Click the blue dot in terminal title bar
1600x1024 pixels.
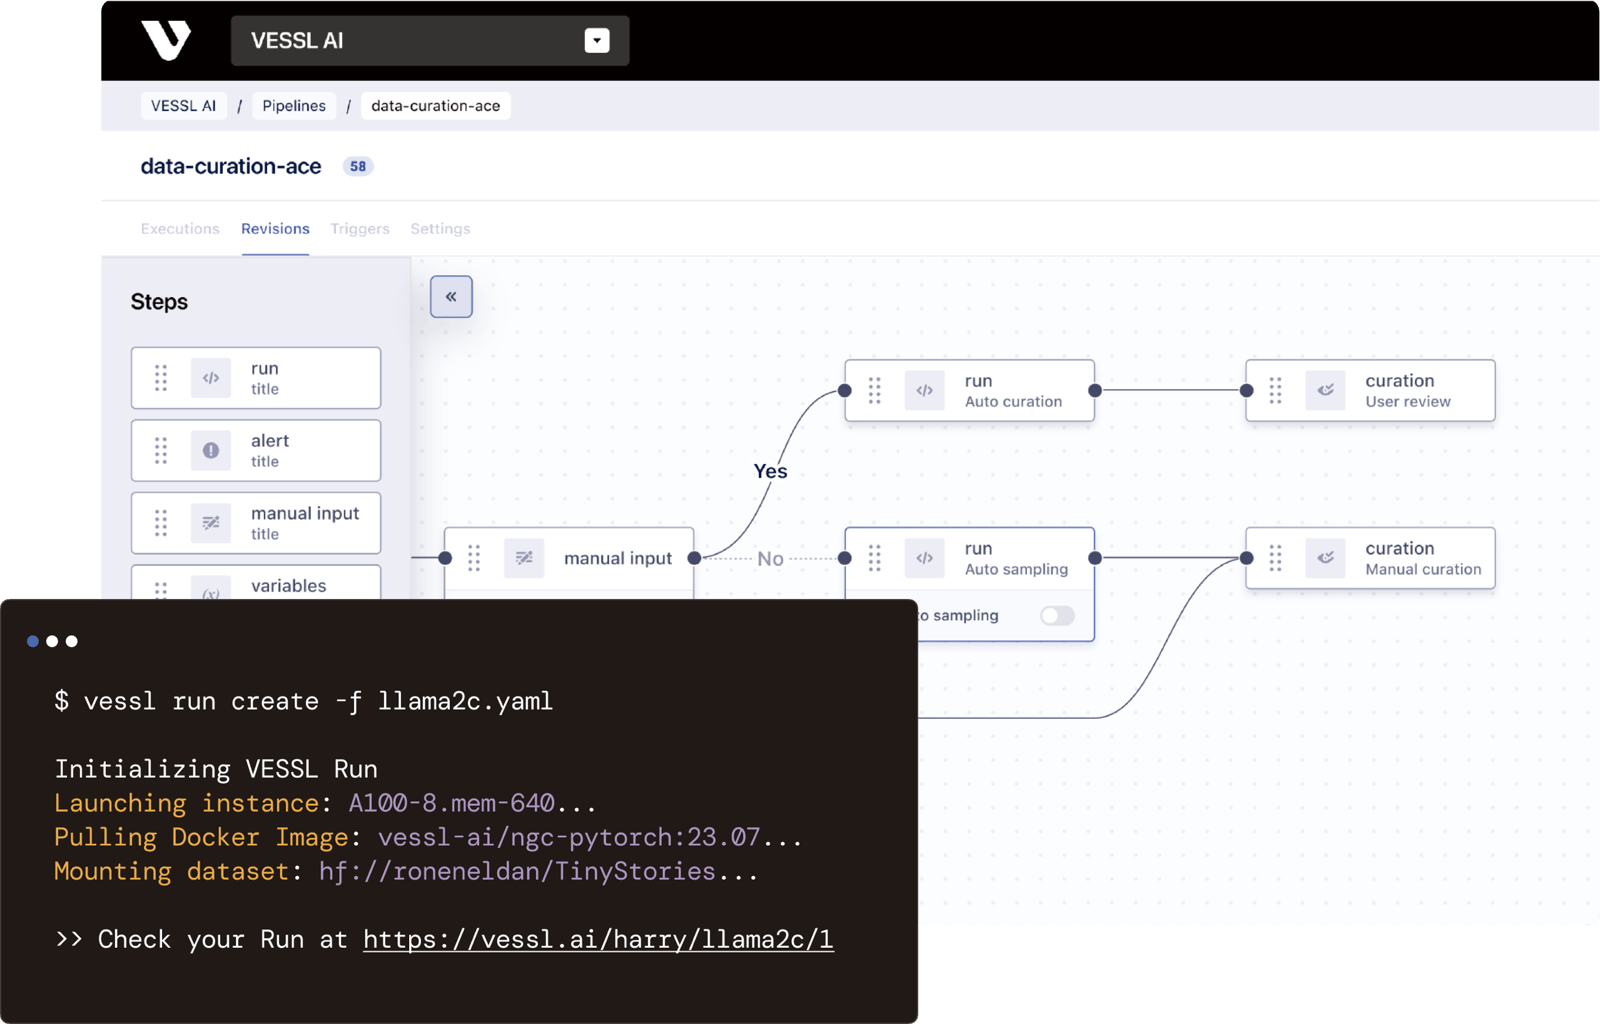click(x=33, y=641)
